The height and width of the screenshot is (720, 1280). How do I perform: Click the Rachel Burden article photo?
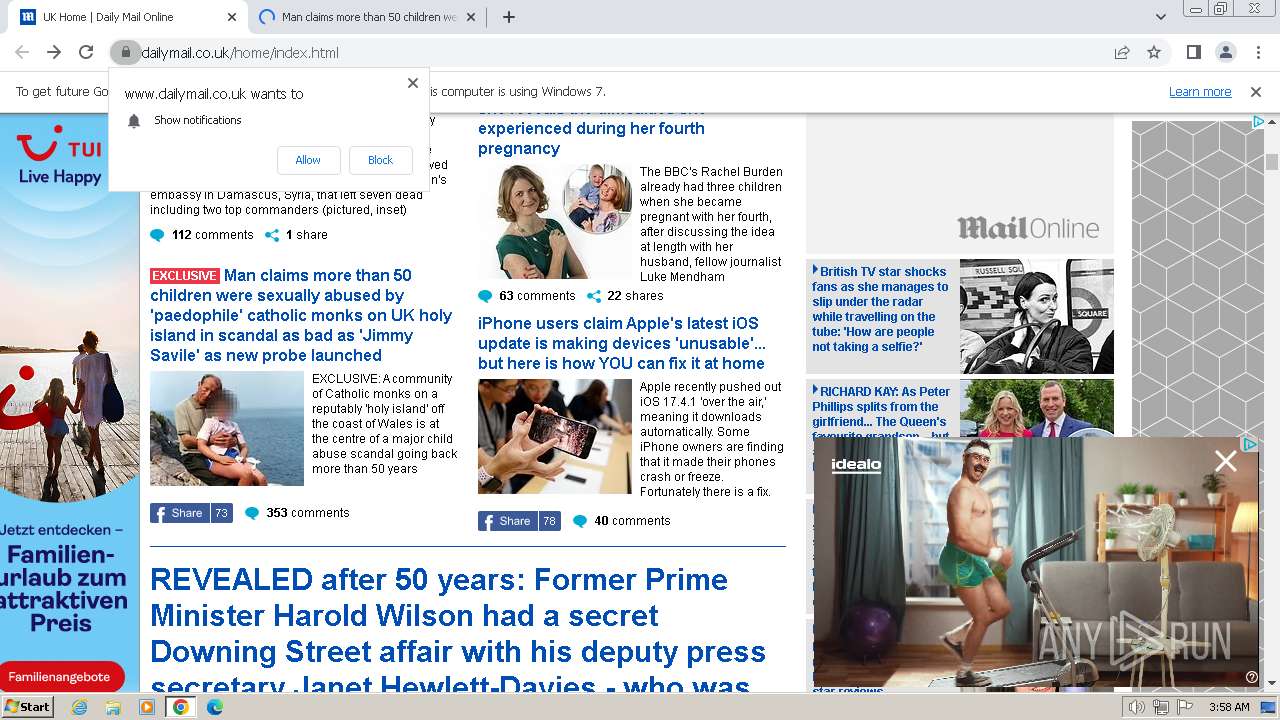(x=555, y=222)
